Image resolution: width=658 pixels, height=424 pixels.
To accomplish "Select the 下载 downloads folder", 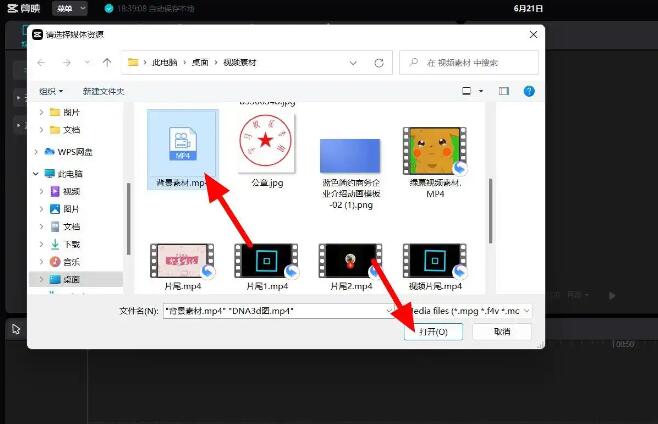I will (x=71, y=244).
